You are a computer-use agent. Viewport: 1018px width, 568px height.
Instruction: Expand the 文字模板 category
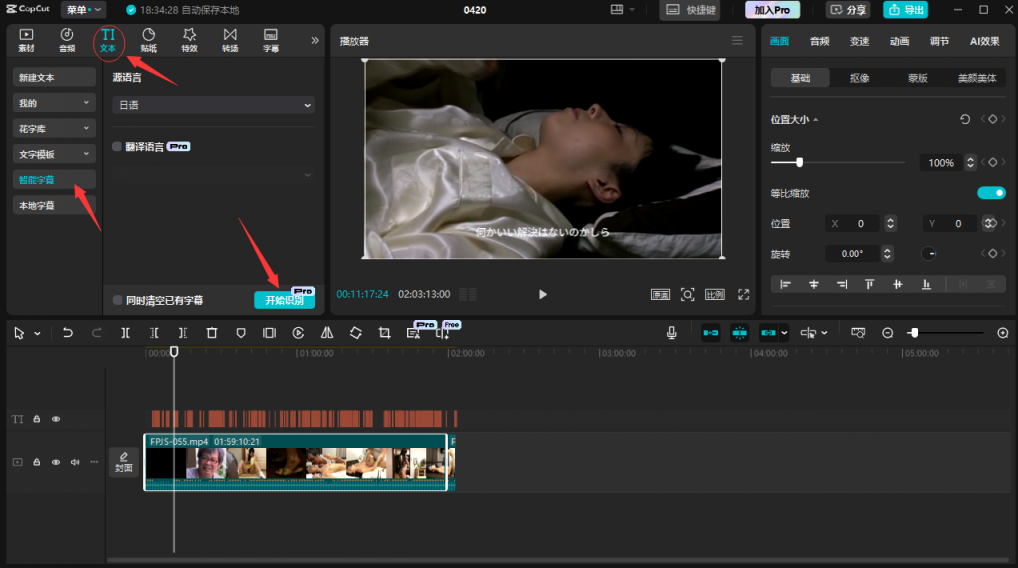click(54, 154)
